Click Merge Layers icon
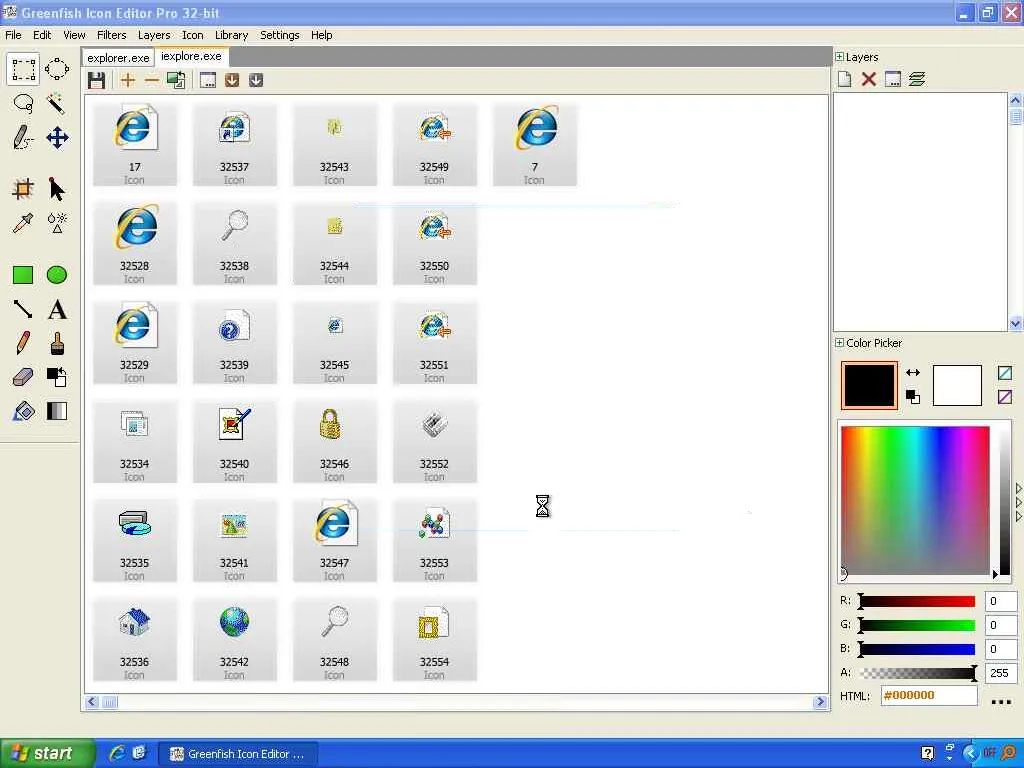 coord(917,79)
